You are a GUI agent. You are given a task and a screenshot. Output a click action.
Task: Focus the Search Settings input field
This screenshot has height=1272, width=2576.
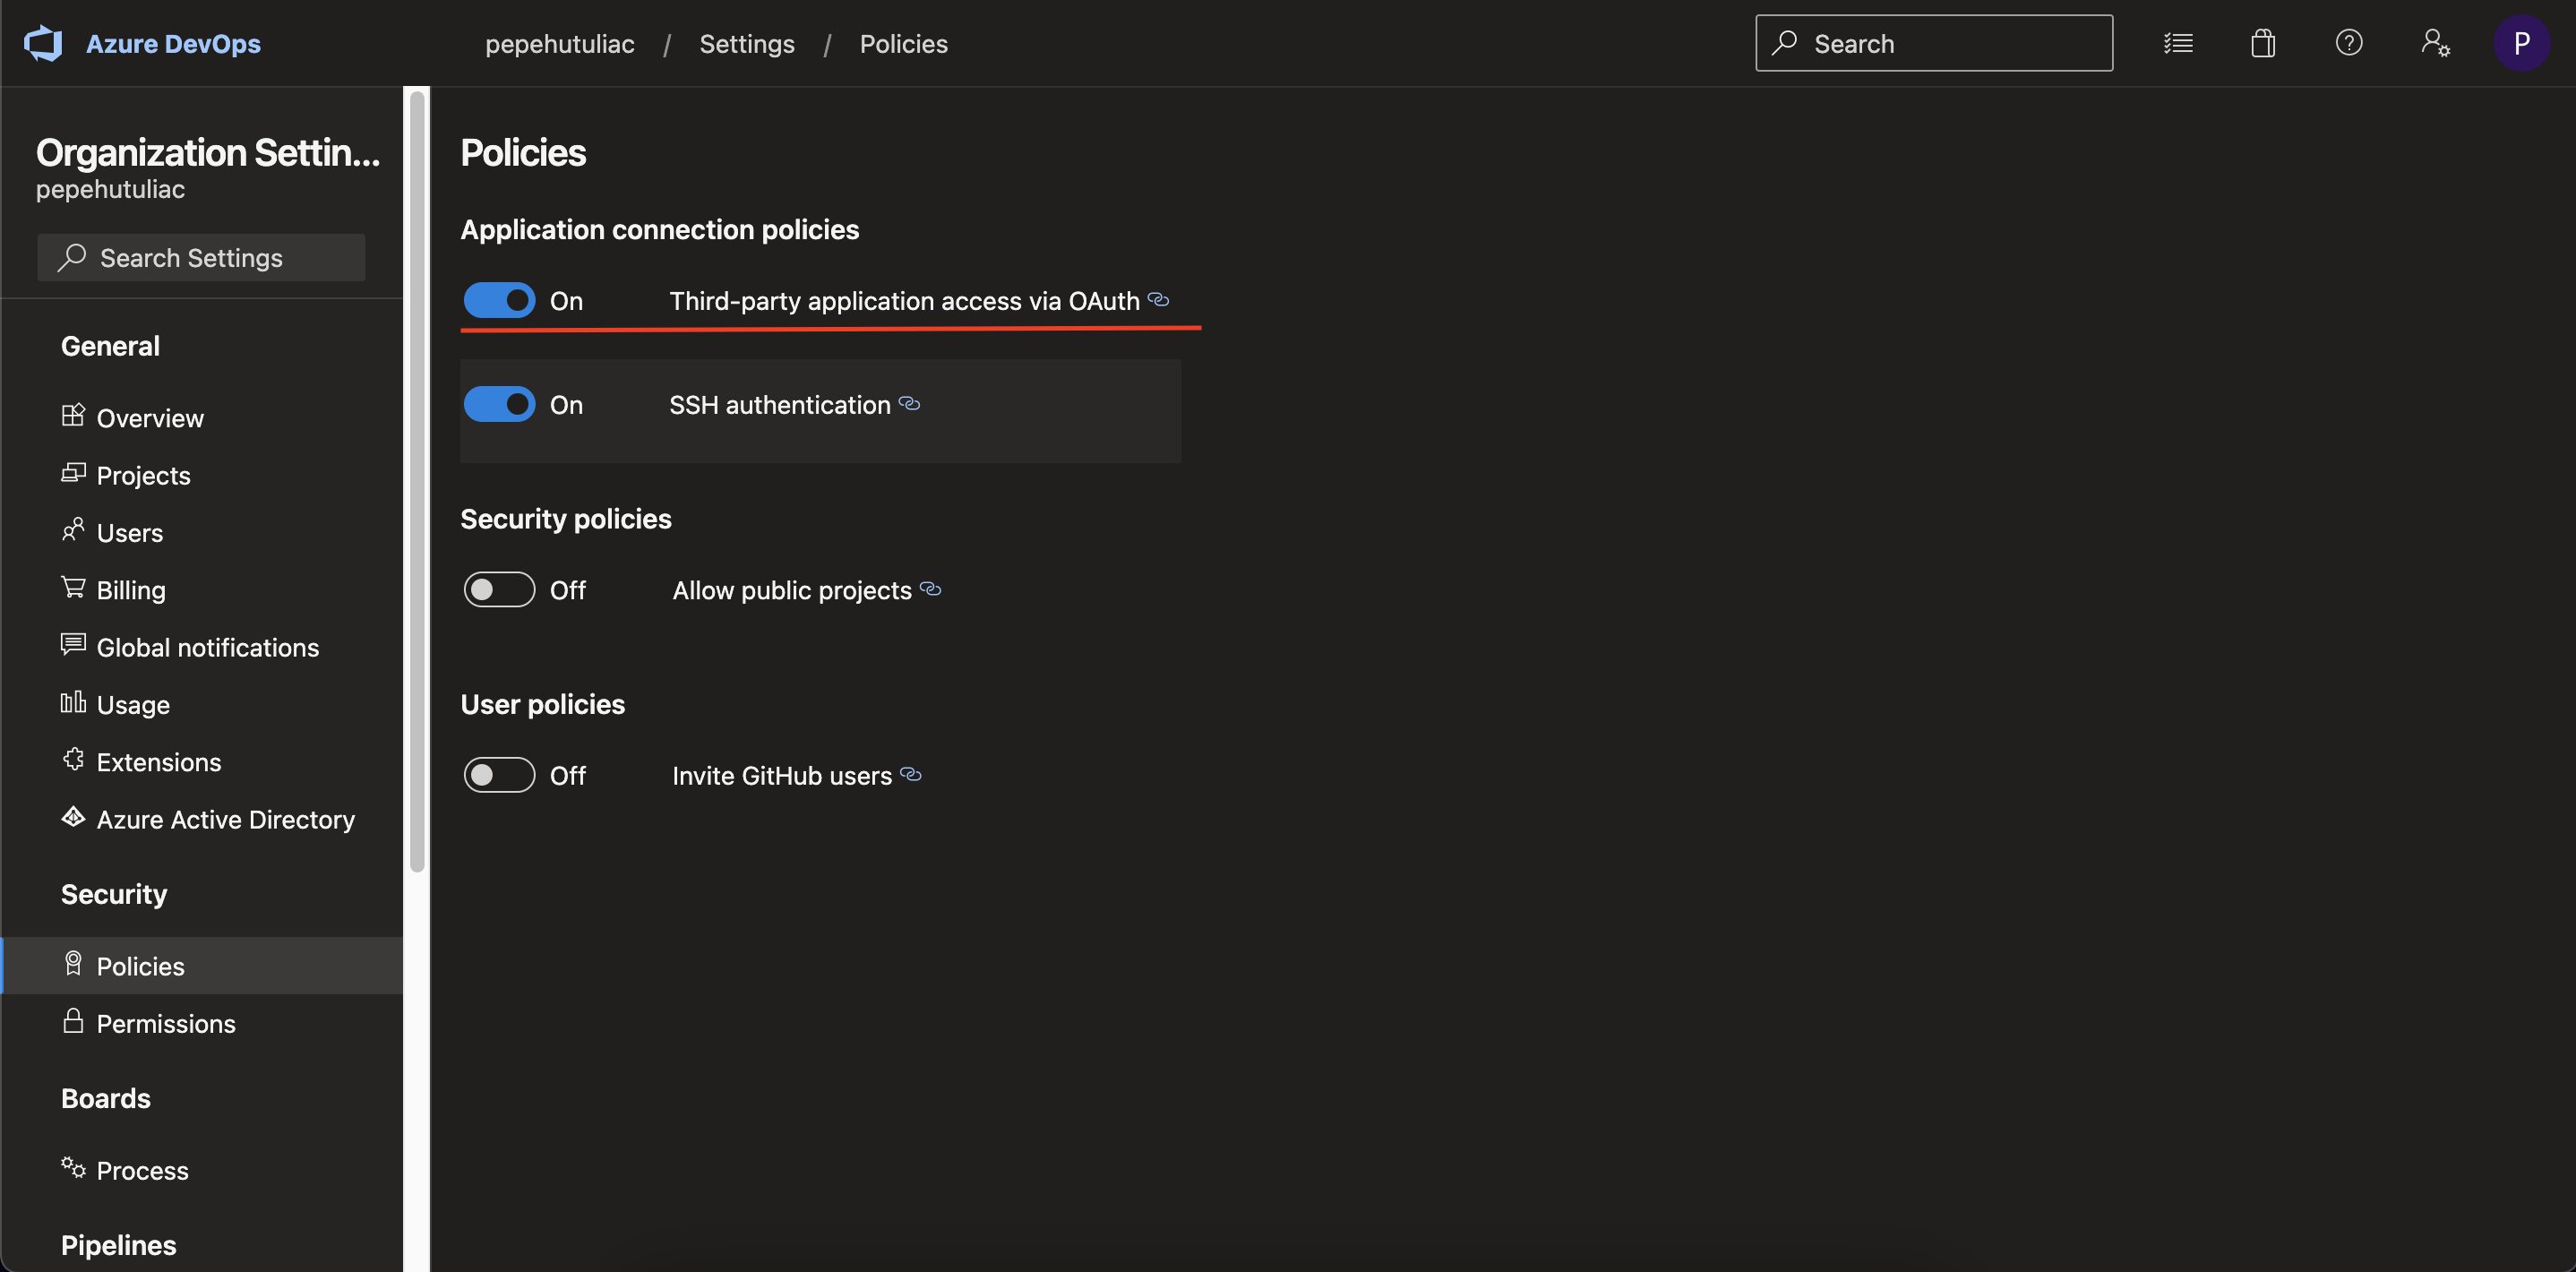201,257
